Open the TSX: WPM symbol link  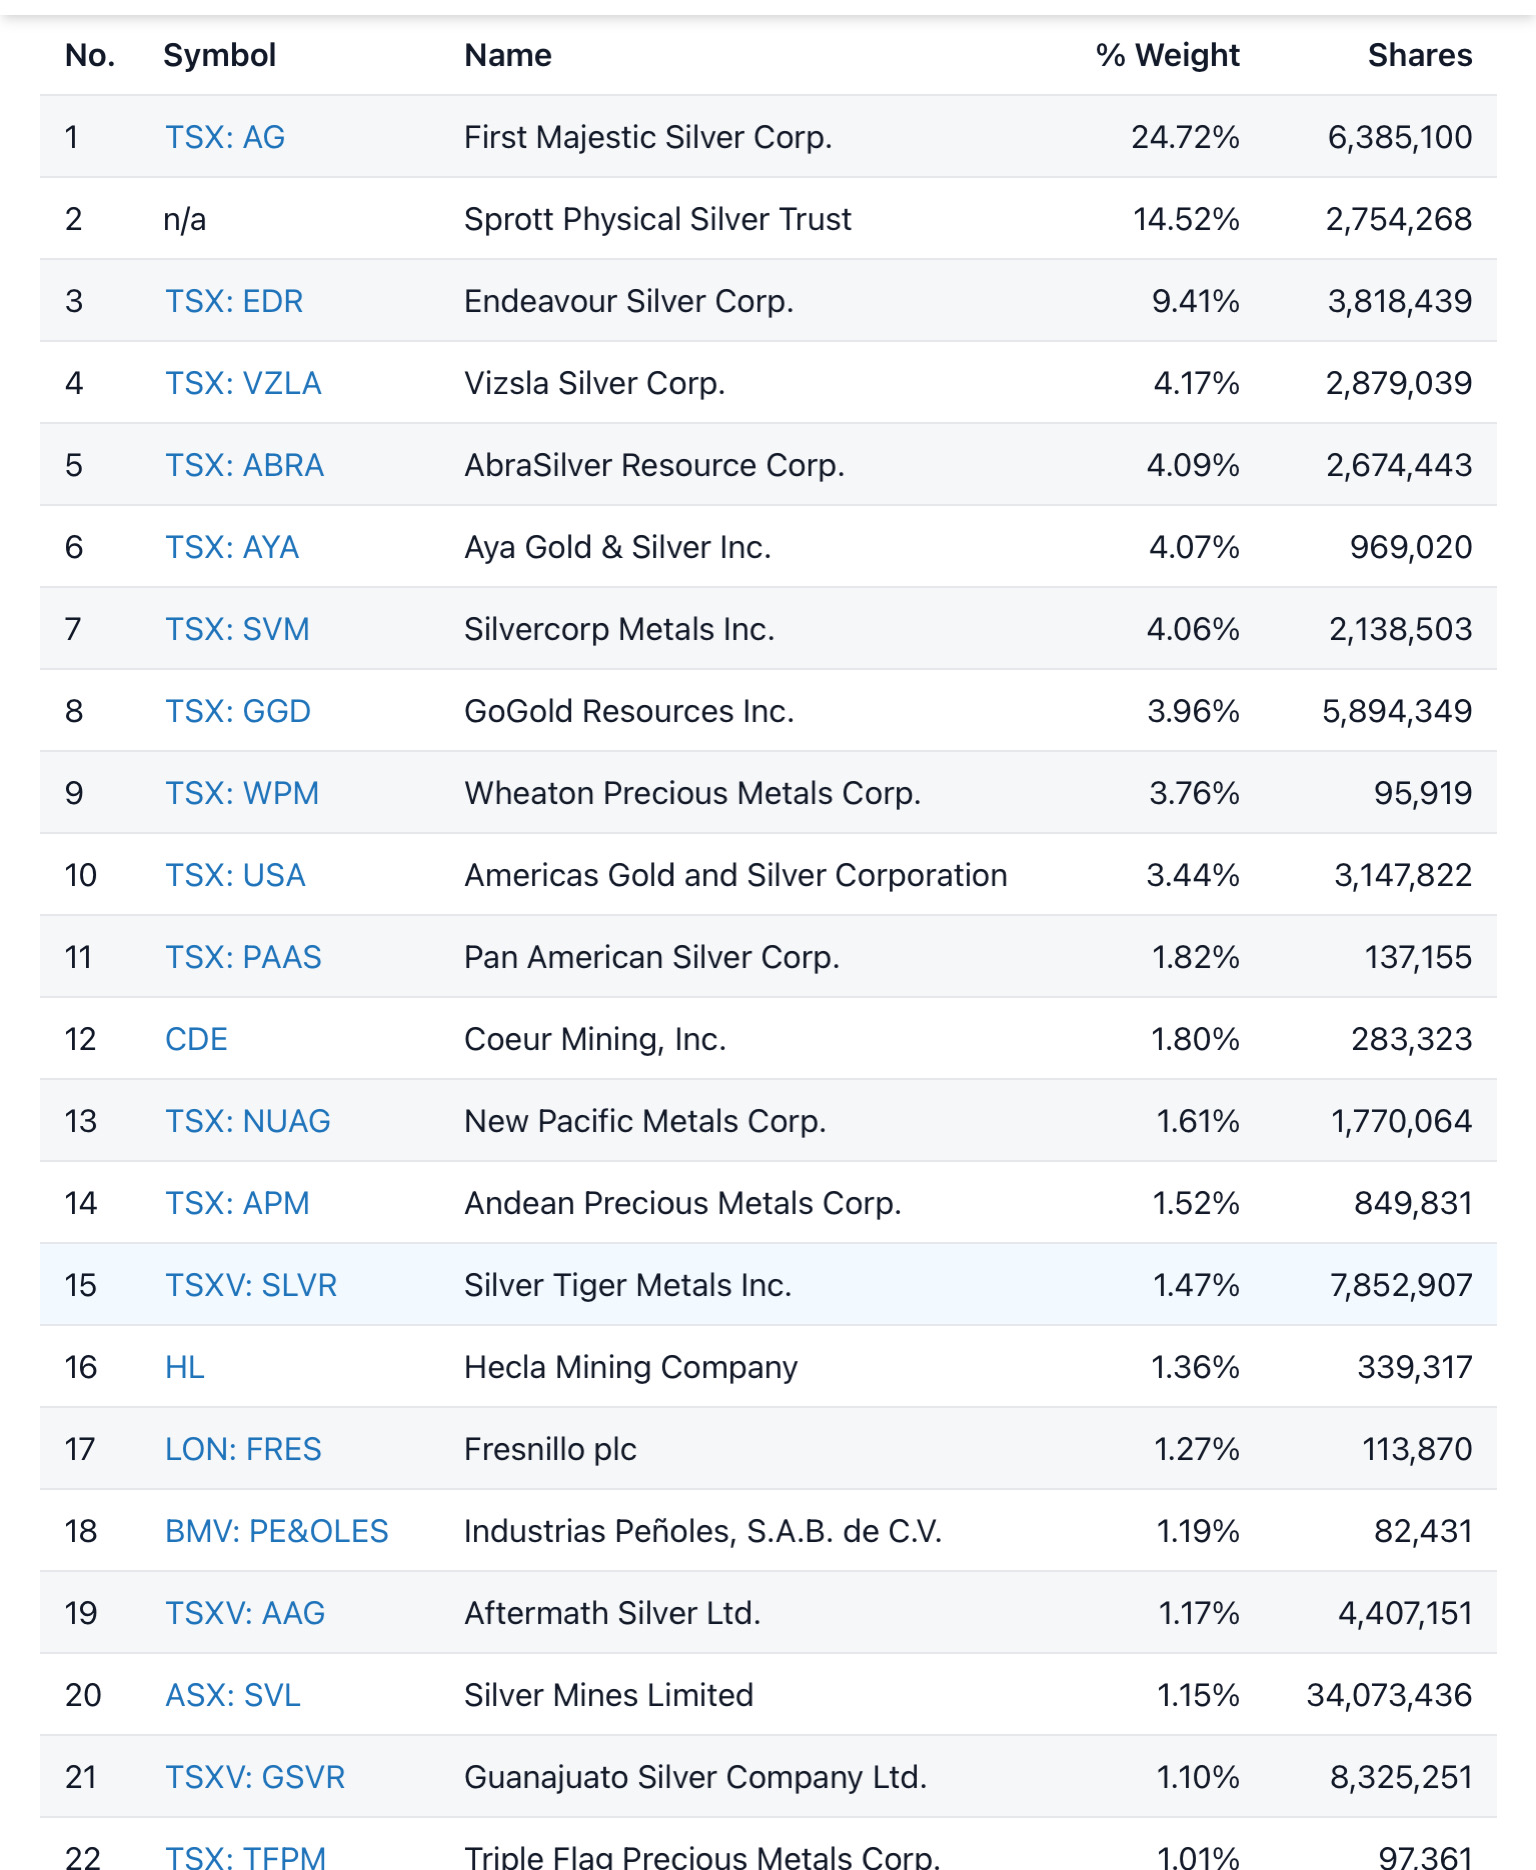tap(242, 793)
